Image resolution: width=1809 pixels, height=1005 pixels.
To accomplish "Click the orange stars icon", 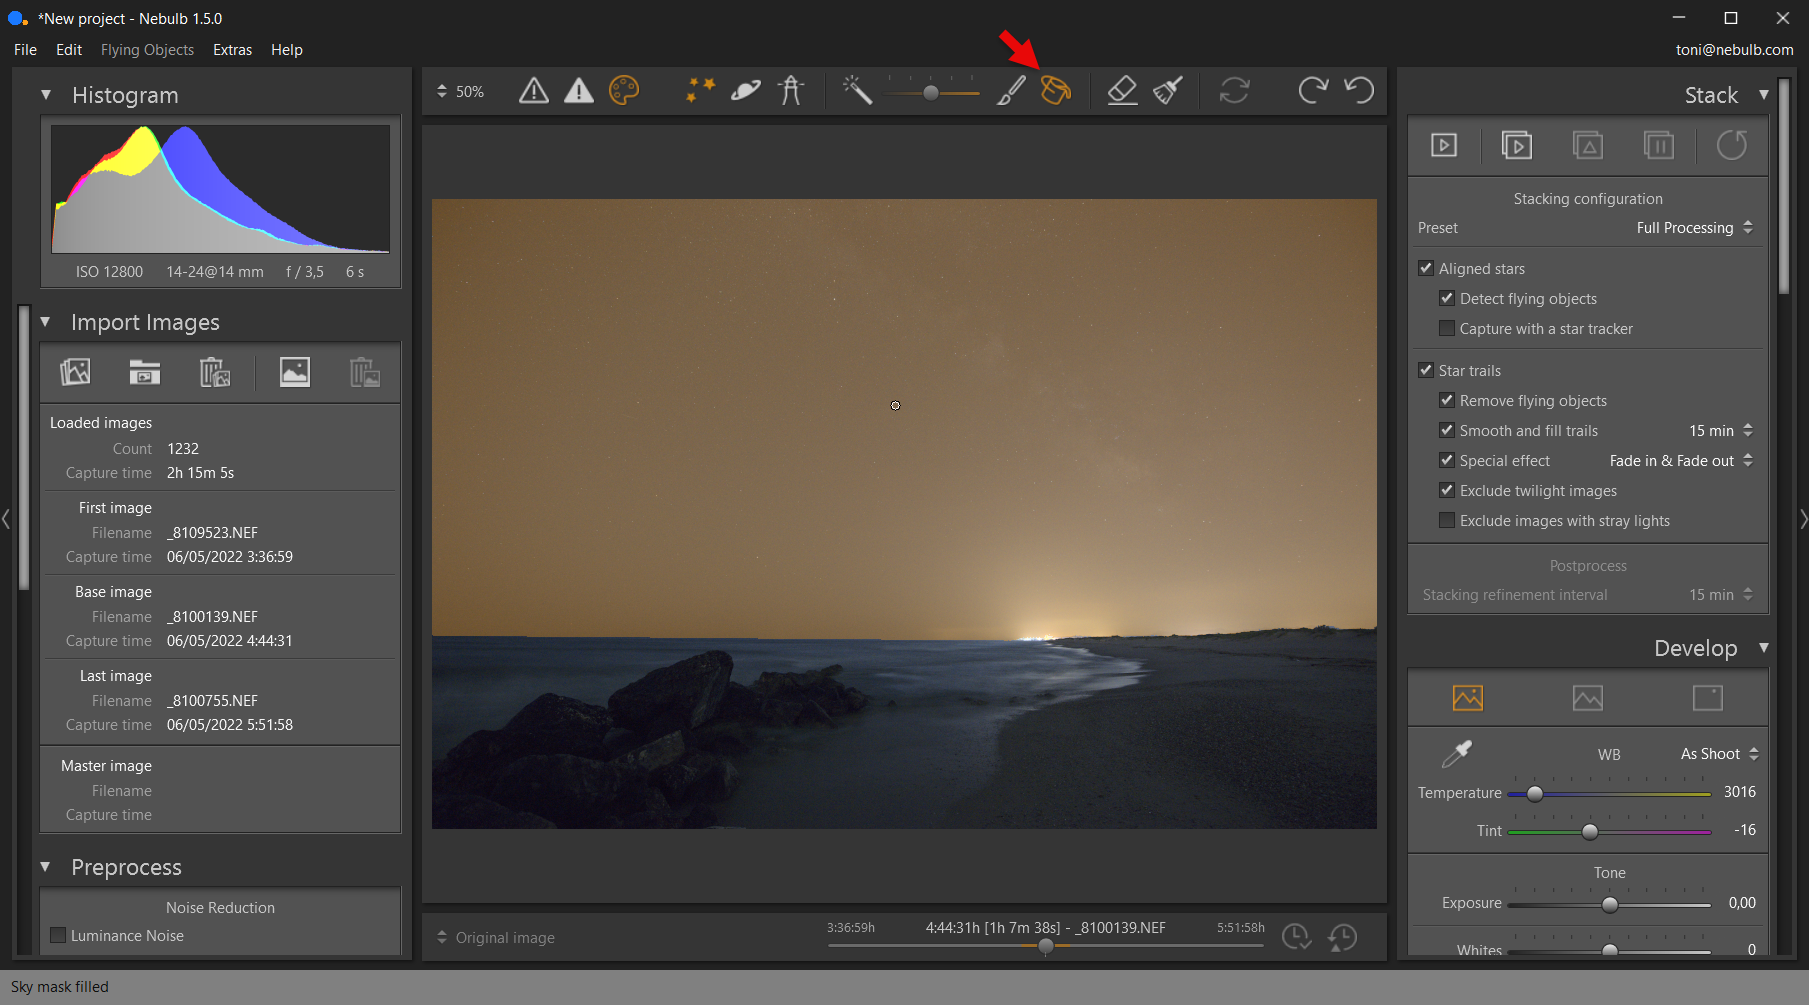I will click(x=700, y=91).
